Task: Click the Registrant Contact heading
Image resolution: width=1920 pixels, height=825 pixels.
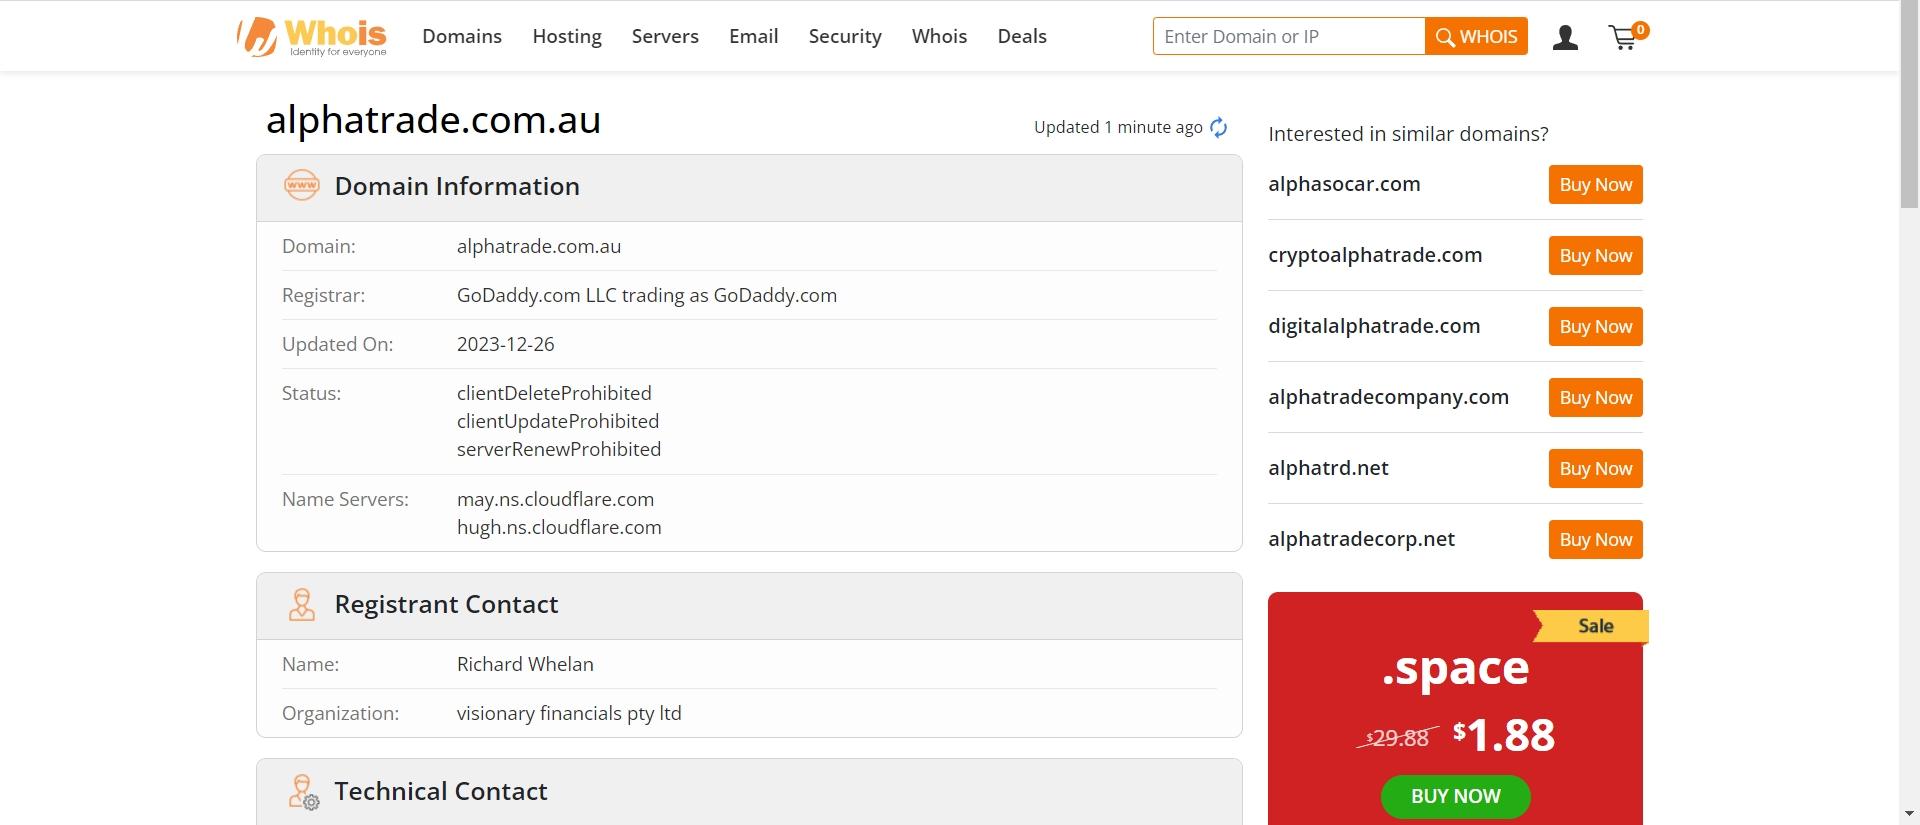Action: tap(446, 604)
